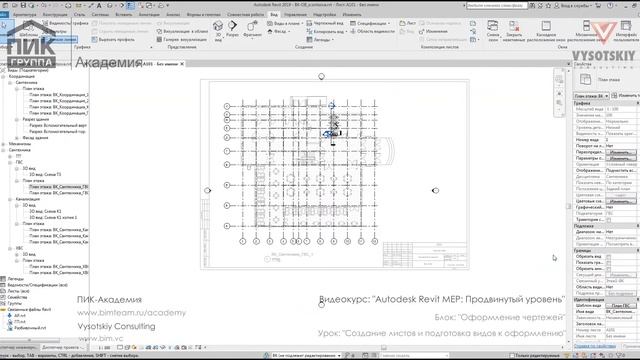Image resolution: width=640 pixels, height=360 pixels.
Task: Click the floor plan type icon in Properties
Action: pyautogui.click(x=585, y=79)
